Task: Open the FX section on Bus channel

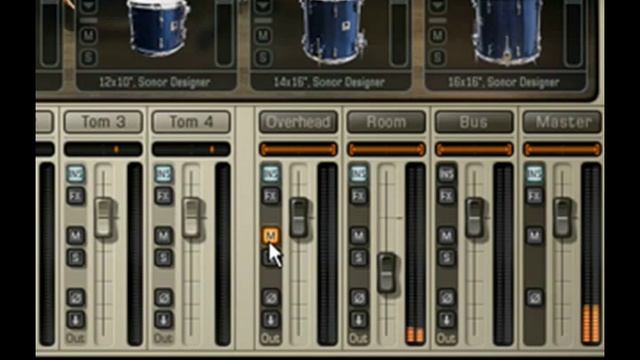Action: click(447, 196)
